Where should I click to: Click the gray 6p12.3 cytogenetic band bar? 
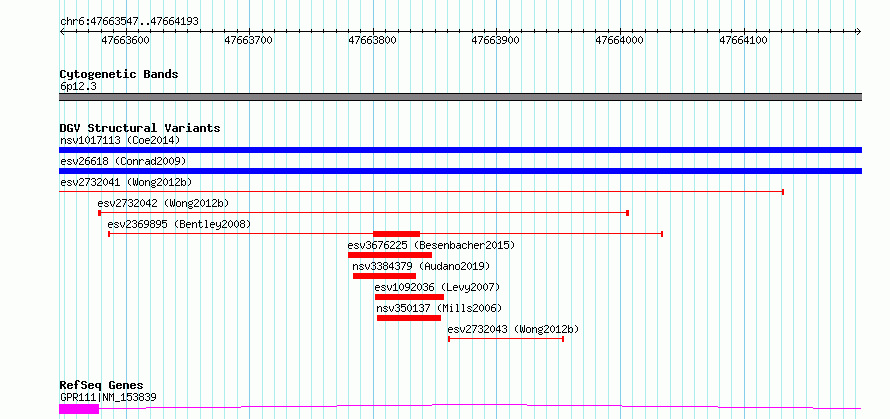[460, 97]
